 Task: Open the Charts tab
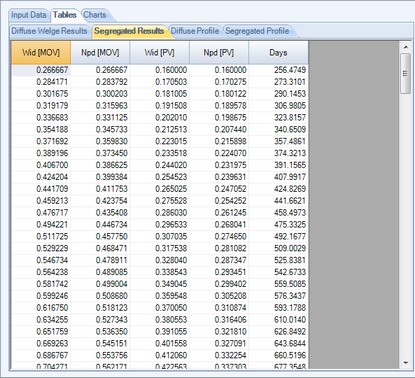point(95,15)
